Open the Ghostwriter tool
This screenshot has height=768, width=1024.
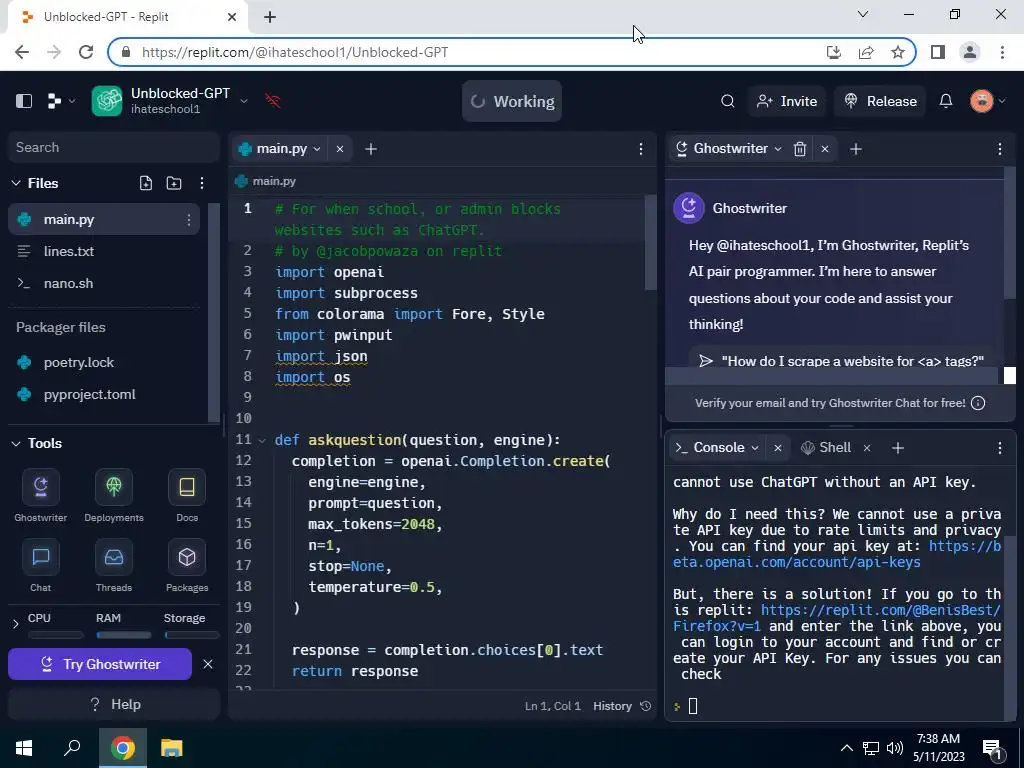[40, 496]
